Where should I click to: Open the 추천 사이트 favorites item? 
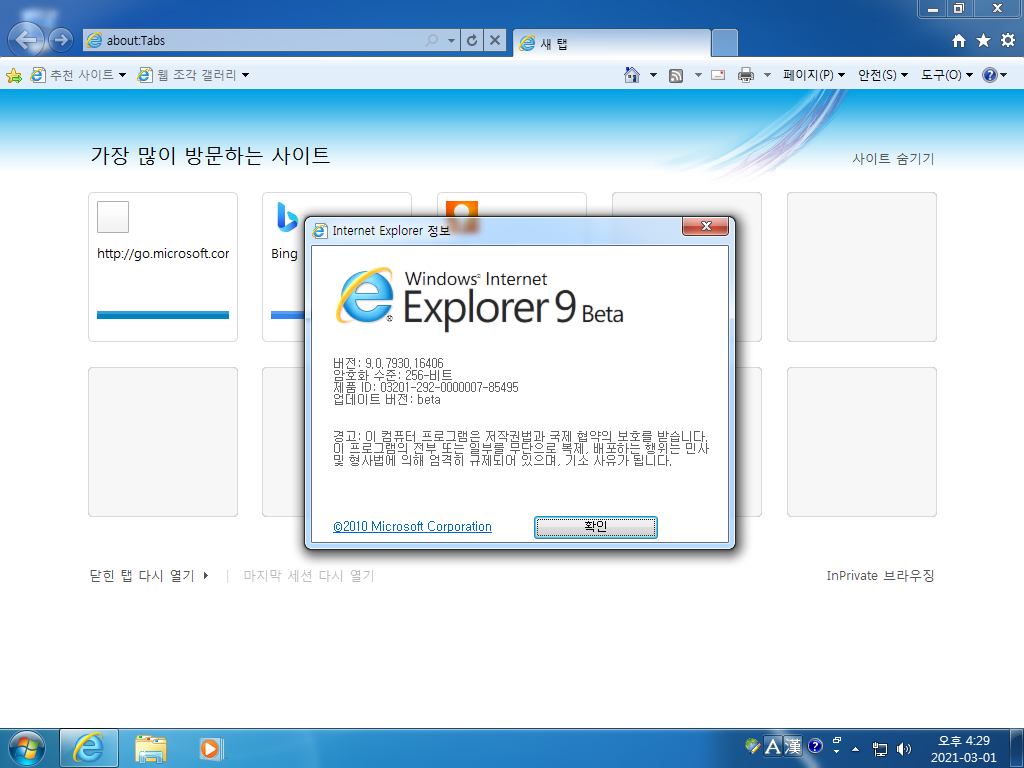[x=78, y=75]
